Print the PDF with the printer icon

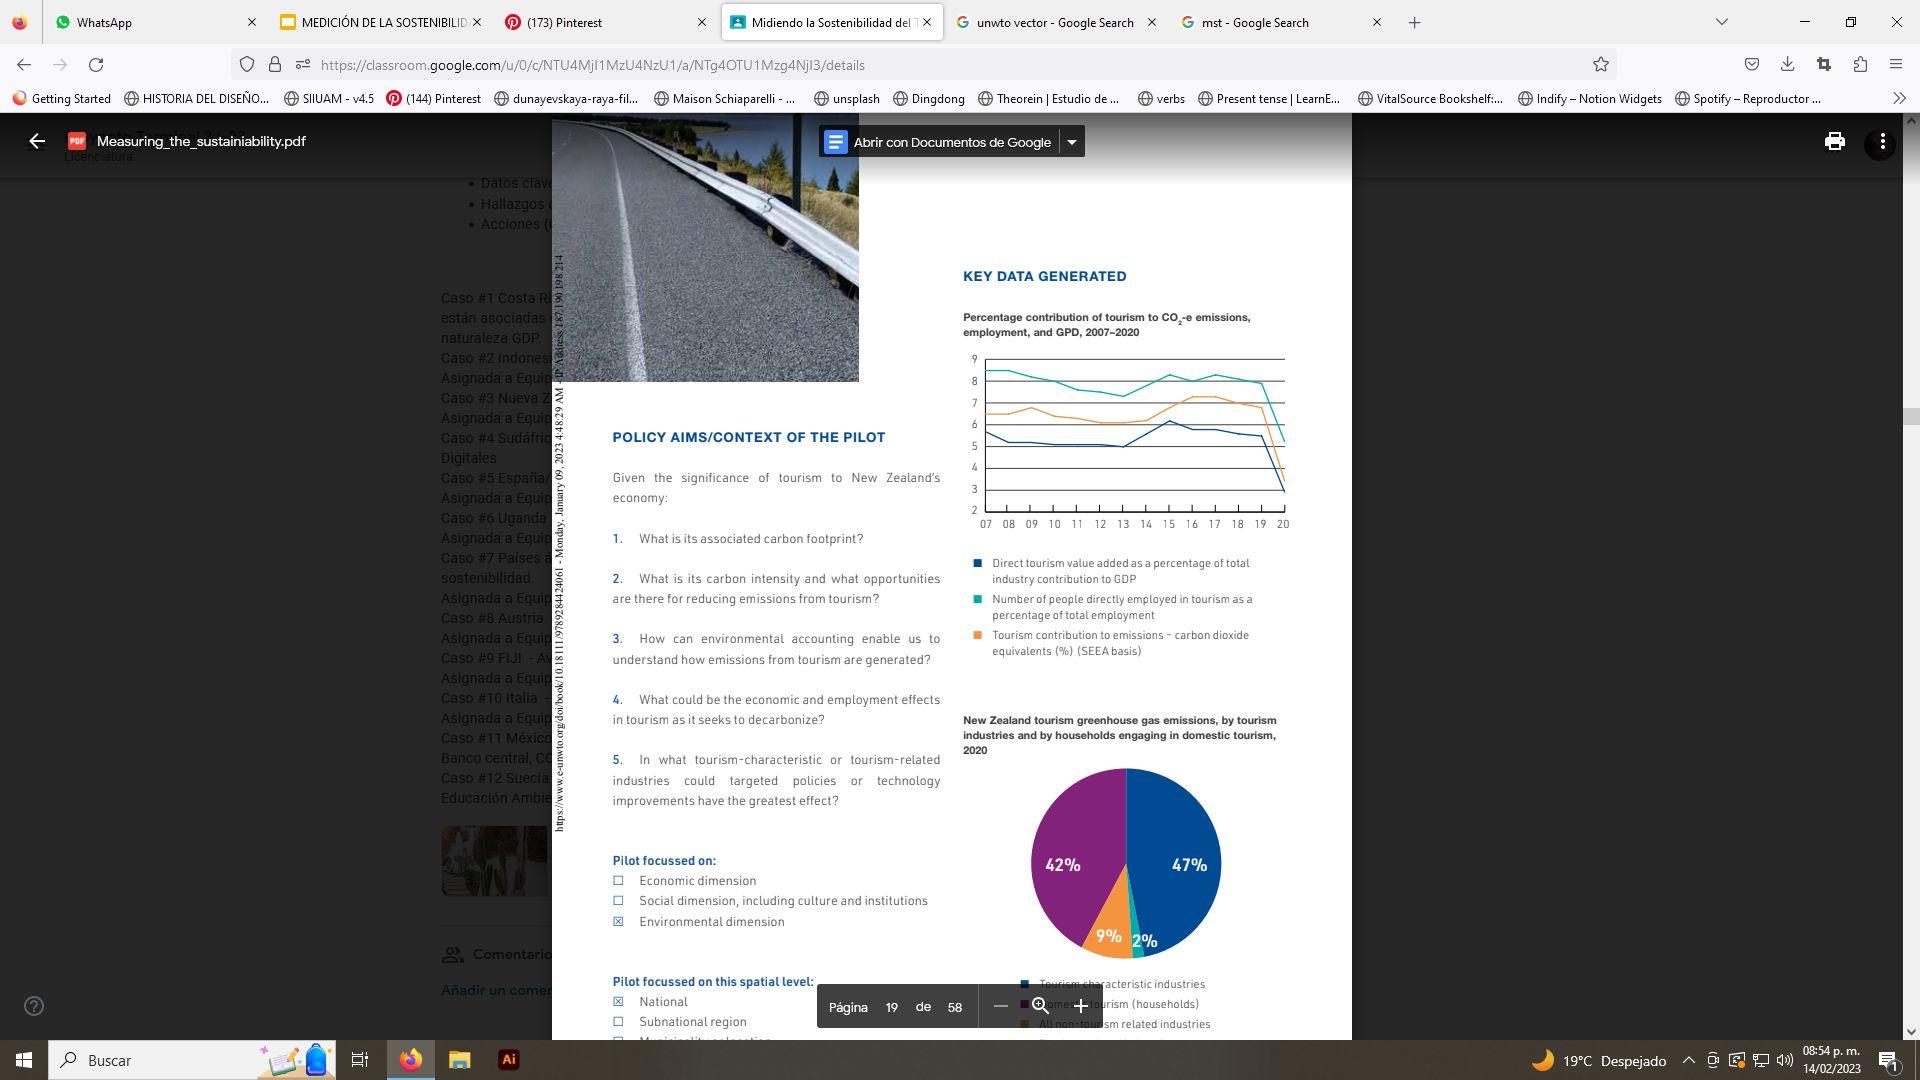1834,142
